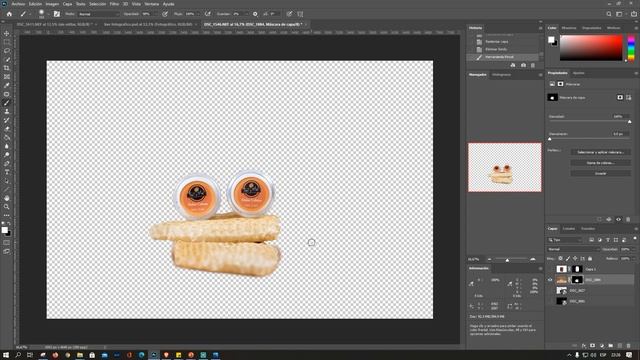Open the Ventana menu

point(151,4)
